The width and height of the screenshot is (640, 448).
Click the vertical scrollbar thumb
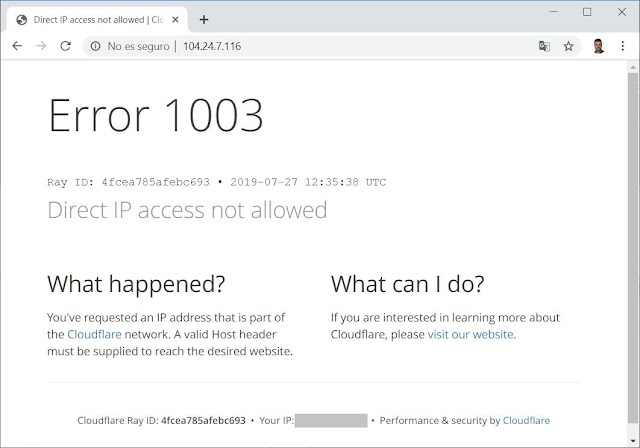[x=633, y=248]
